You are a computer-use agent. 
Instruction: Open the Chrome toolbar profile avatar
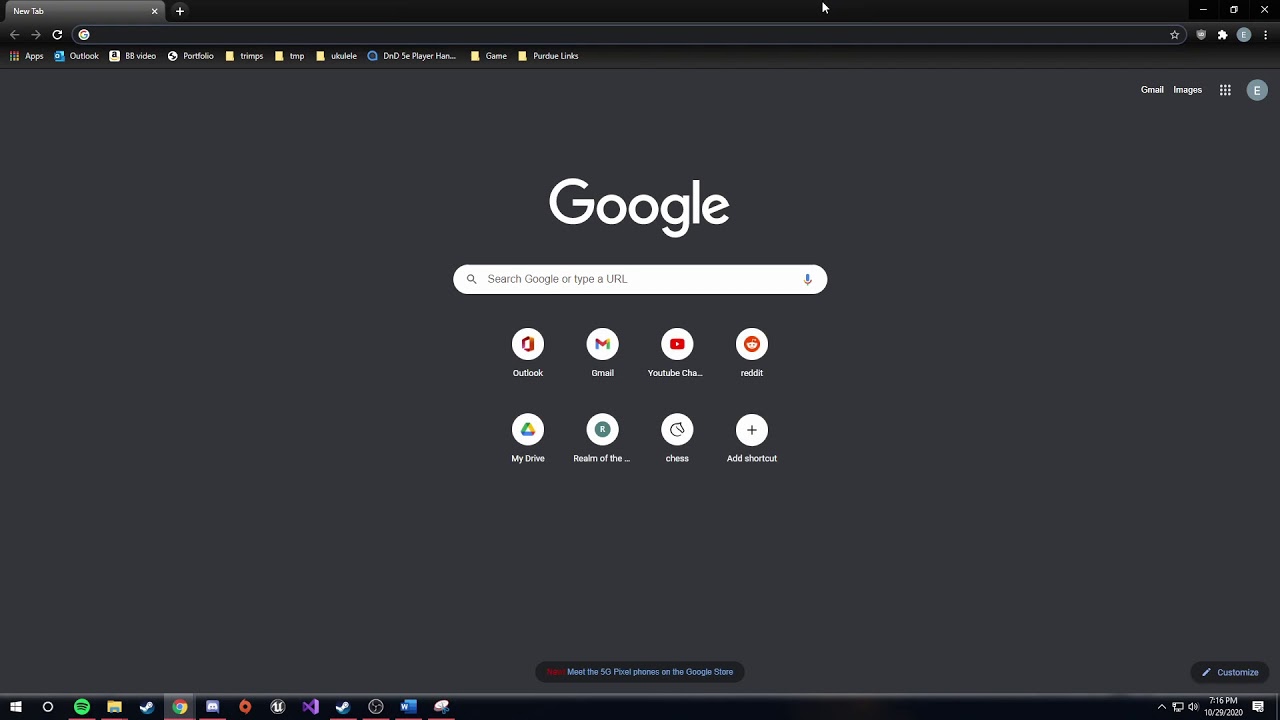pos(1244,35)
